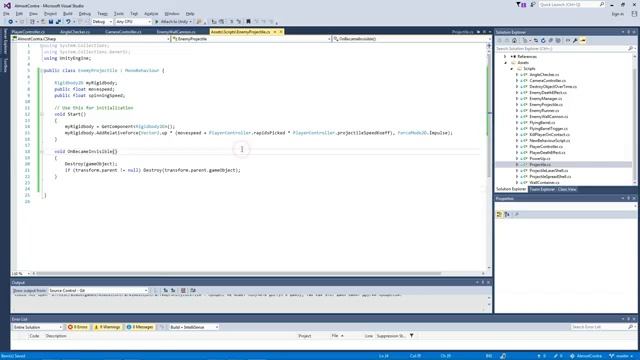This screenshot has width=640, height=360.
Task: Open the Debug menu
Action: pyautogui.click(x=84, y=13)
